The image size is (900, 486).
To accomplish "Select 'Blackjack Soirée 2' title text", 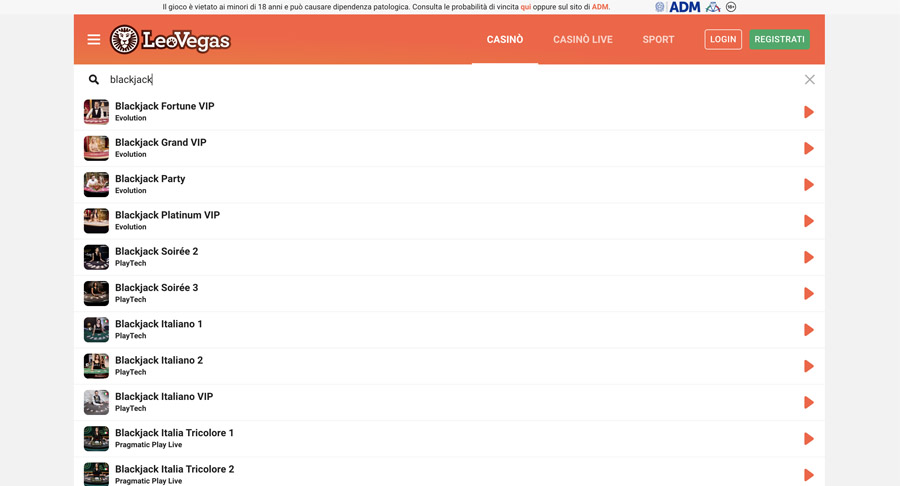I will (157, 251).
